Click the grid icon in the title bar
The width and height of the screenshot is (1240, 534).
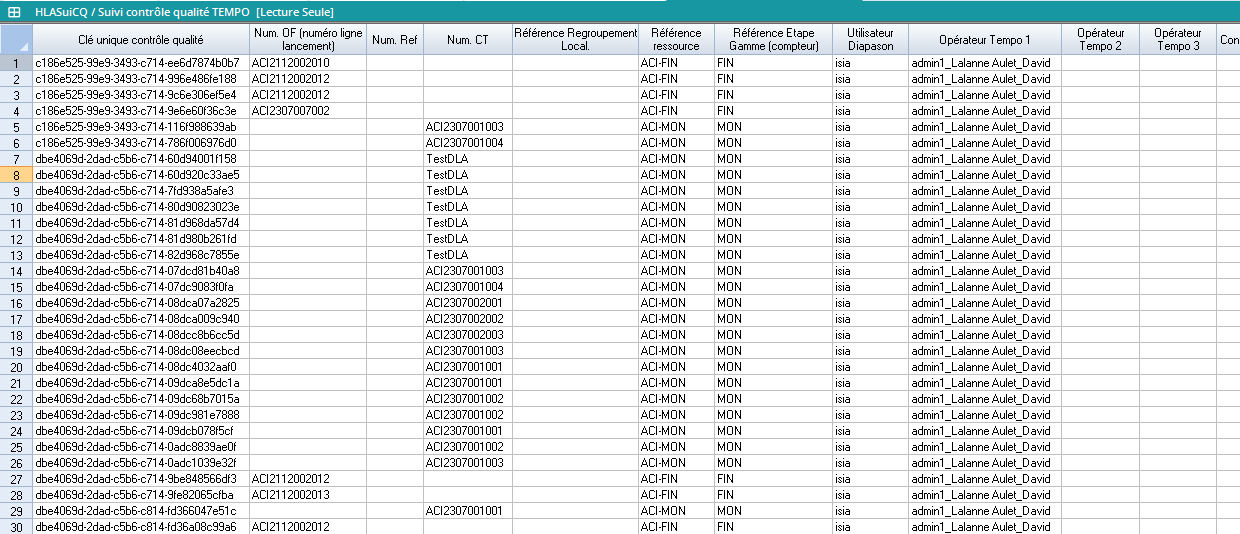click(x=15, y=11)
